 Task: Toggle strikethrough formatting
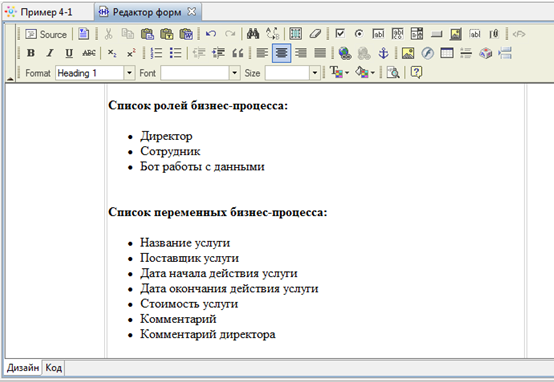[x=89, y=53]
